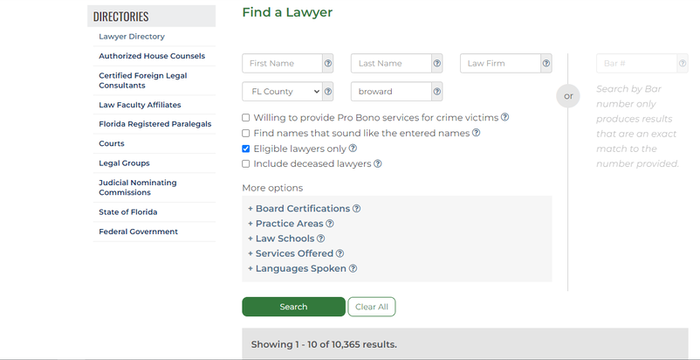700x360 pixels.
Task: Click help icon beside Last Name field
Action: [437, 63]
